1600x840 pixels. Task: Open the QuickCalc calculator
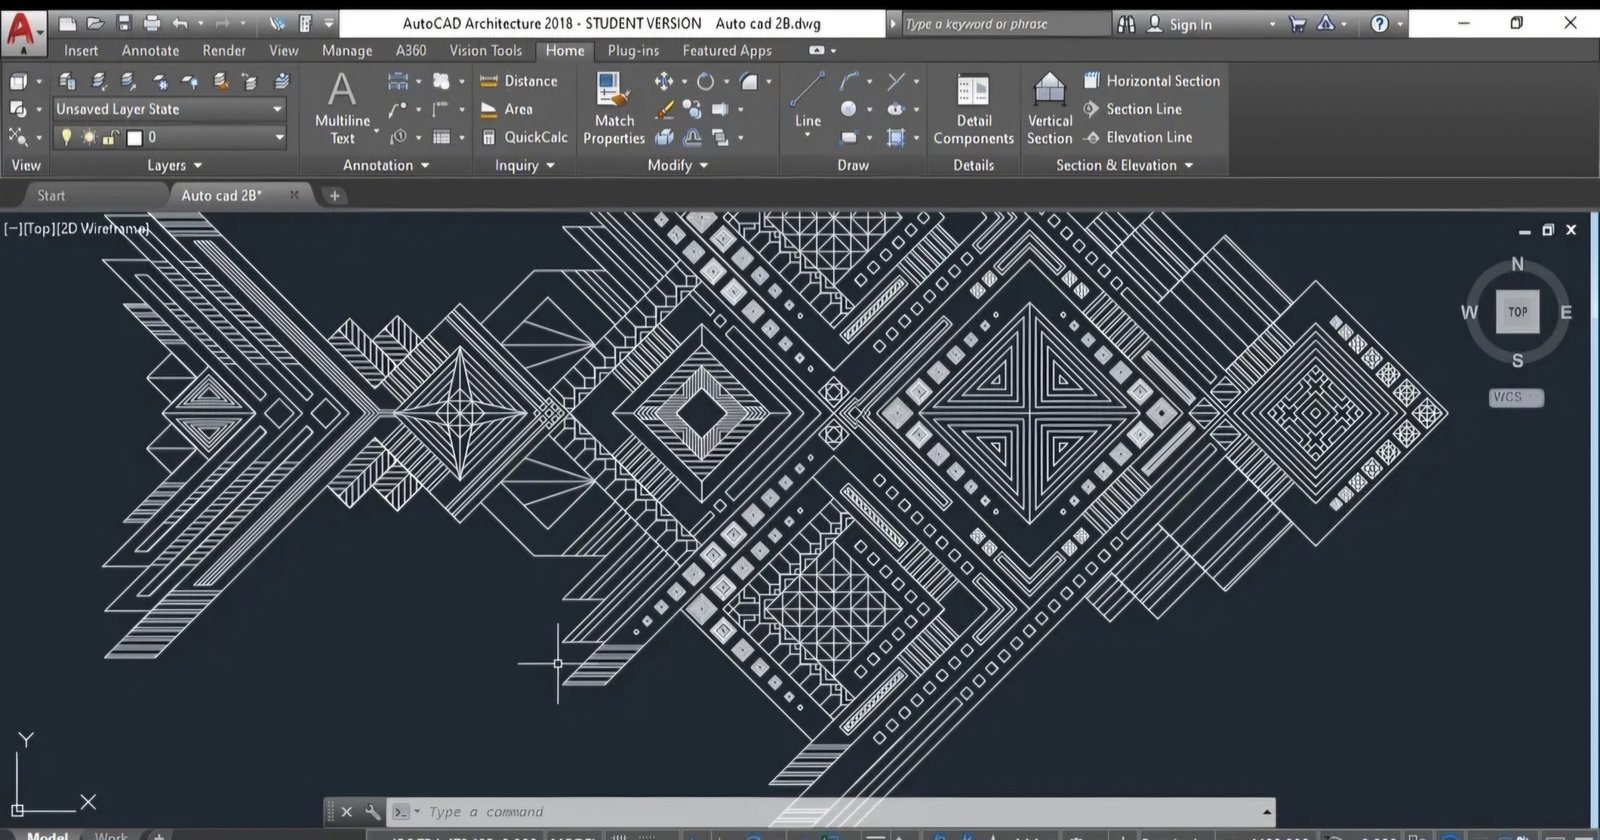(524, 137)
